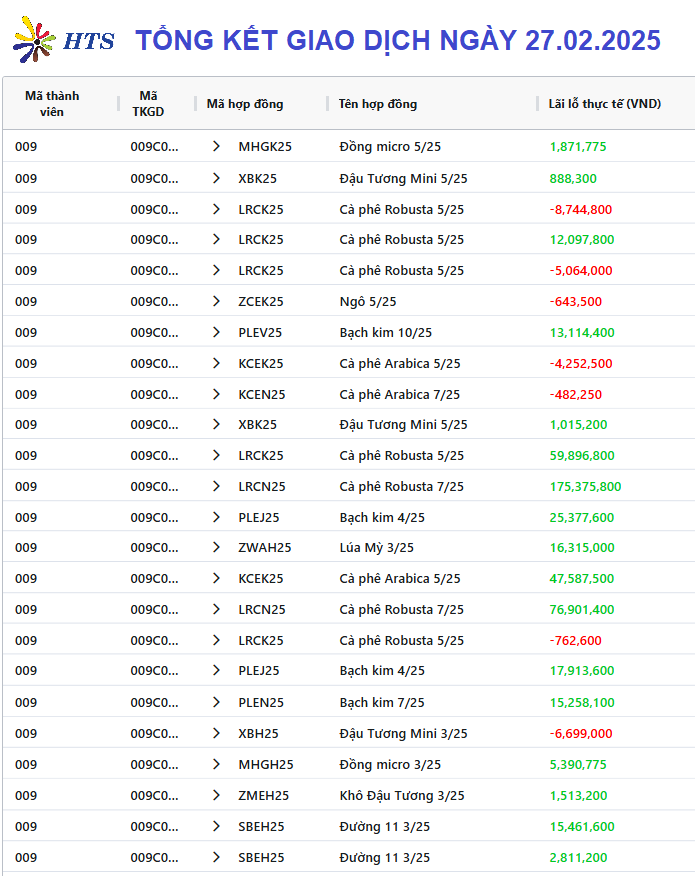The width and height of the screenshot is (695, 876).
Task: Sort by Mã hợp đồng column header
Action: (245, 104)
